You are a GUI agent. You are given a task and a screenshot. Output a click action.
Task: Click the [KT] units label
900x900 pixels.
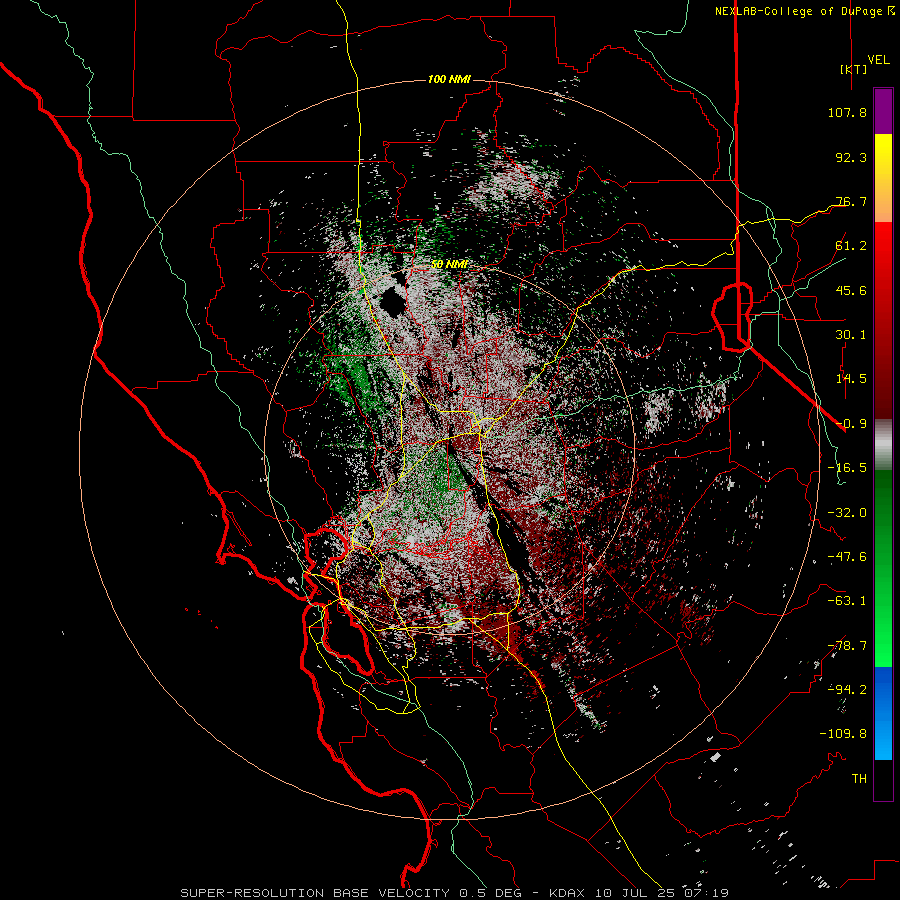click(x=854, y=69)
